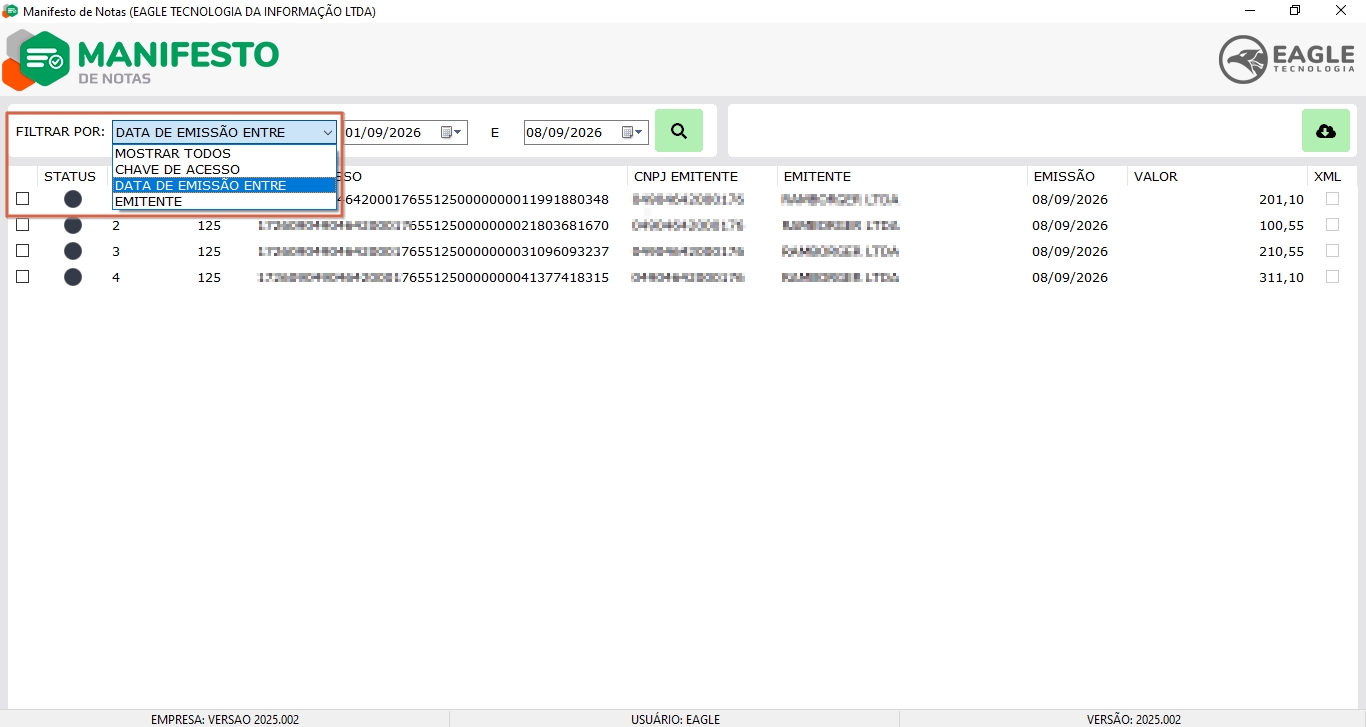This screenshot has width=1366, height=727.
Task: Click the green magnifier search button
Action: click(x=679, y=131)
